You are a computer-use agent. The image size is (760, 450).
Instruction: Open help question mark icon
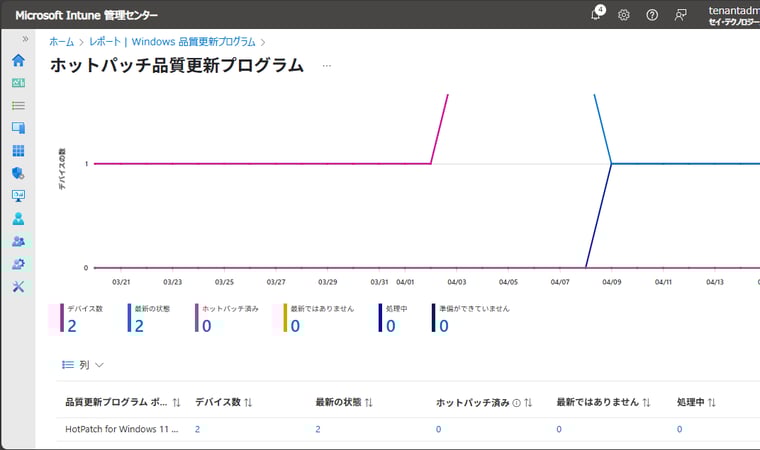pyautogui.click(x=652, y=15)
